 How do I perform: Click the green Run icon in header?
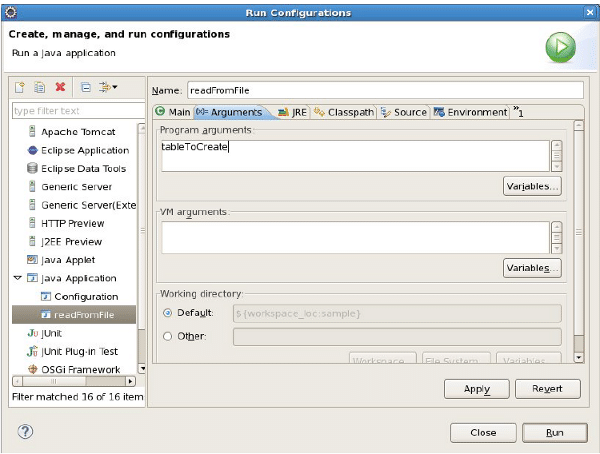click(x=560, y=46)
